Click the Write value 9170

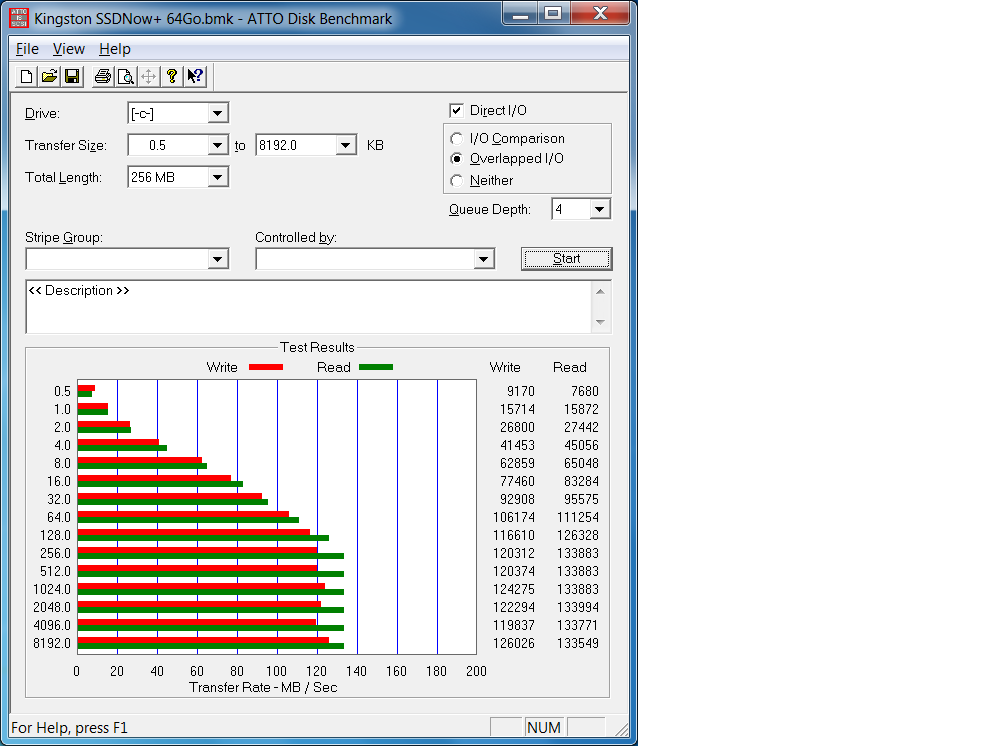pos(521,391)
